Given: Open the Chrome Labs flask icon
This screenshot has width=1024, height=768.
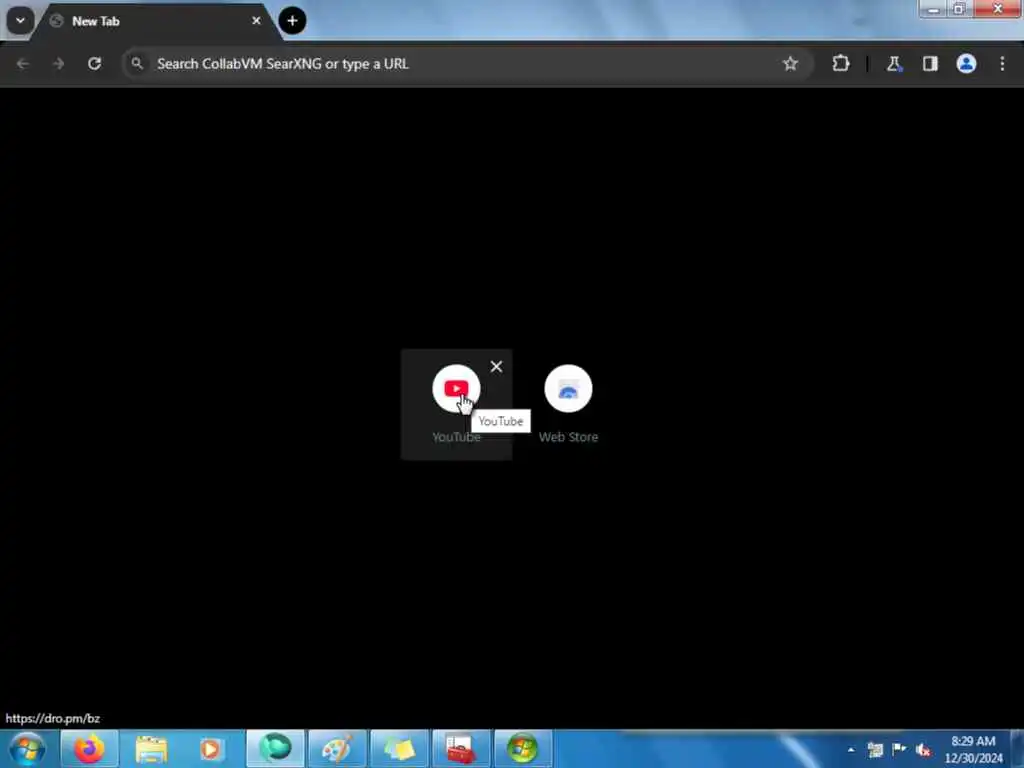Looking at the screenshot, I should pos(893,64).
